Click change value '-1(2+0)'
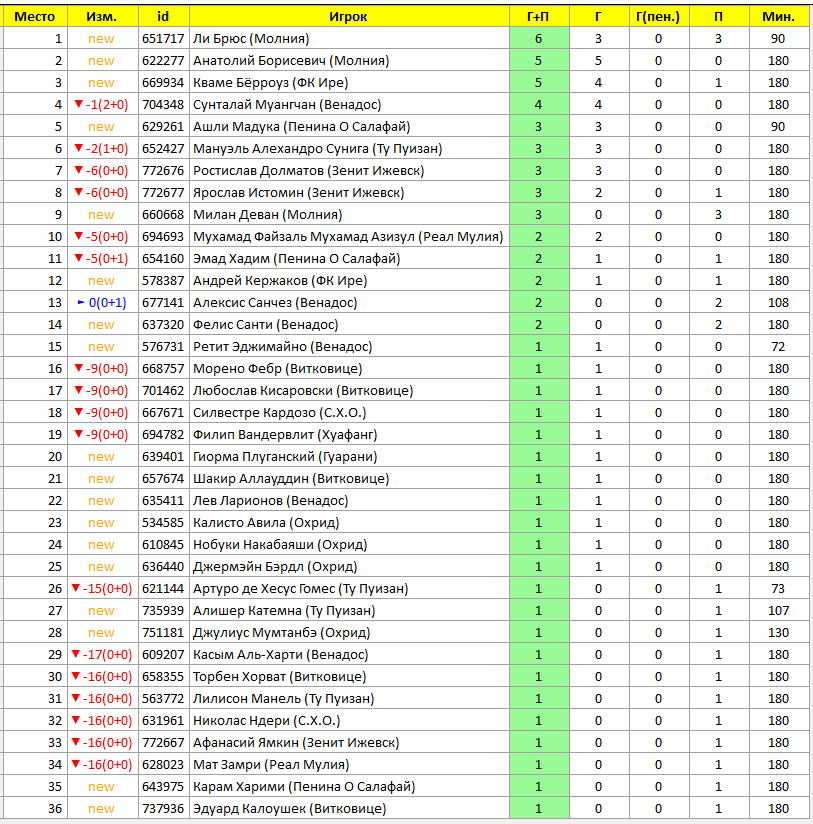Viewport: 813px width, 824px height. [101, 105]
